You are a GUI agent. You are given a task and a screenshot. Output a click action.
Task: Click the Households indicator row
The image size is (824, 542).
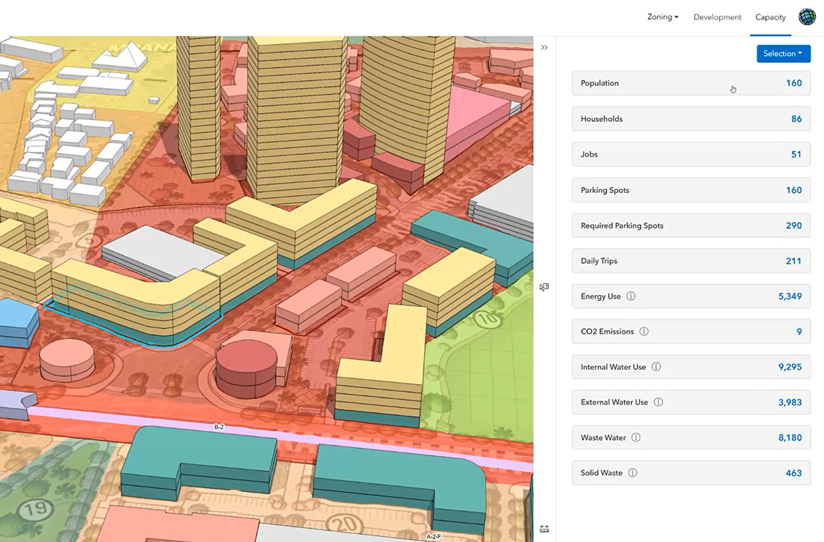click(691, 119)
